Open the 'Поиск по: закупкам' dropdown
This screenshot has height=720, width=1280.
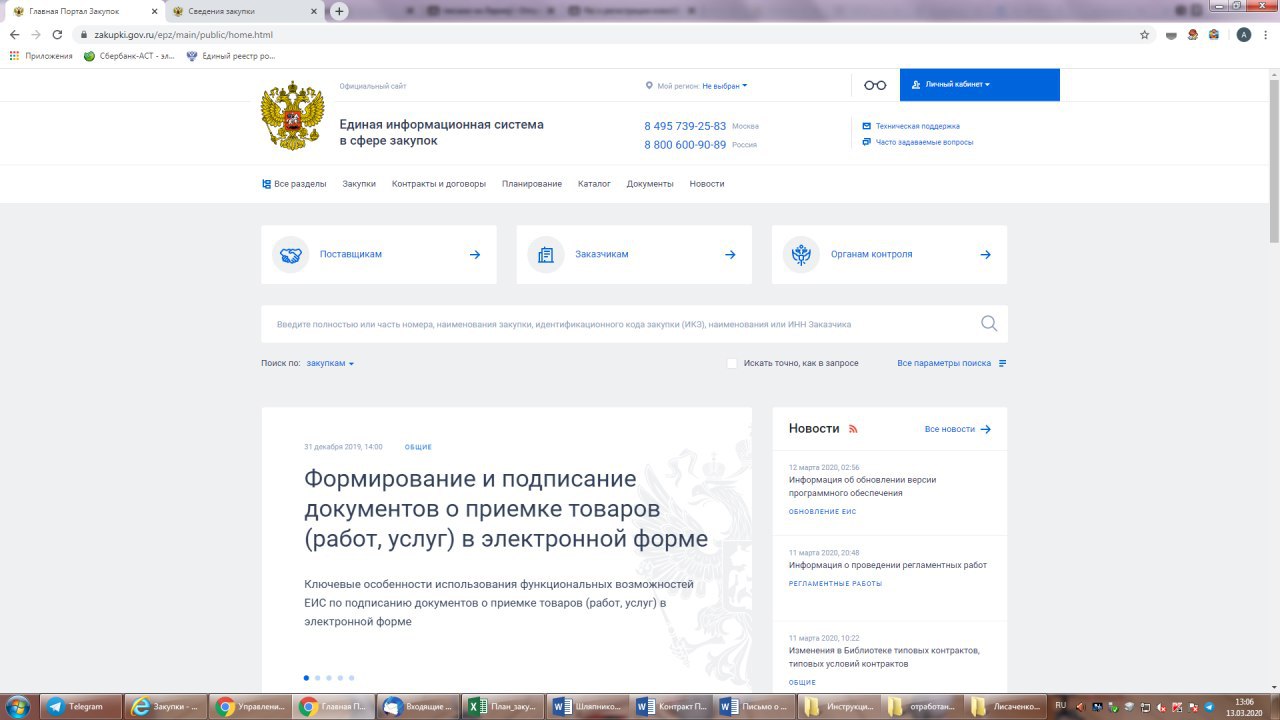coord(330,363)
